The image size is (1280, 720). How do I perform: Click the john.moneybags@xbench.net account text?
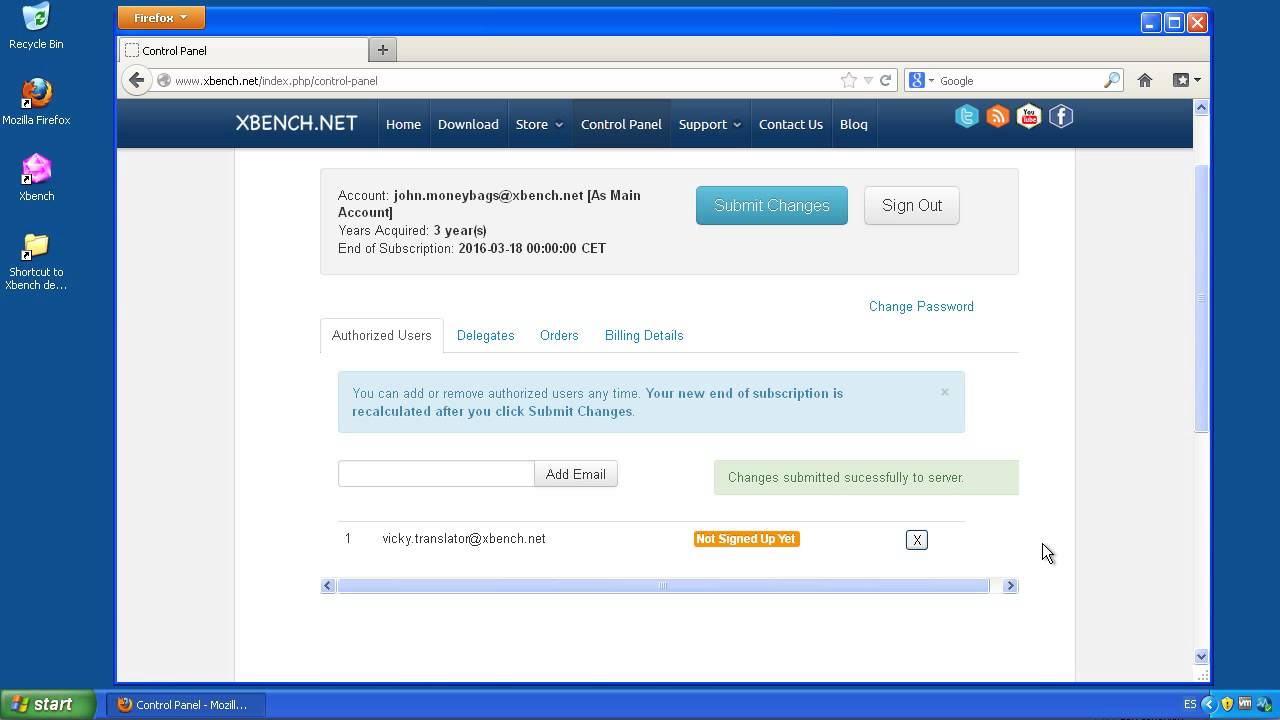(488, 195)
